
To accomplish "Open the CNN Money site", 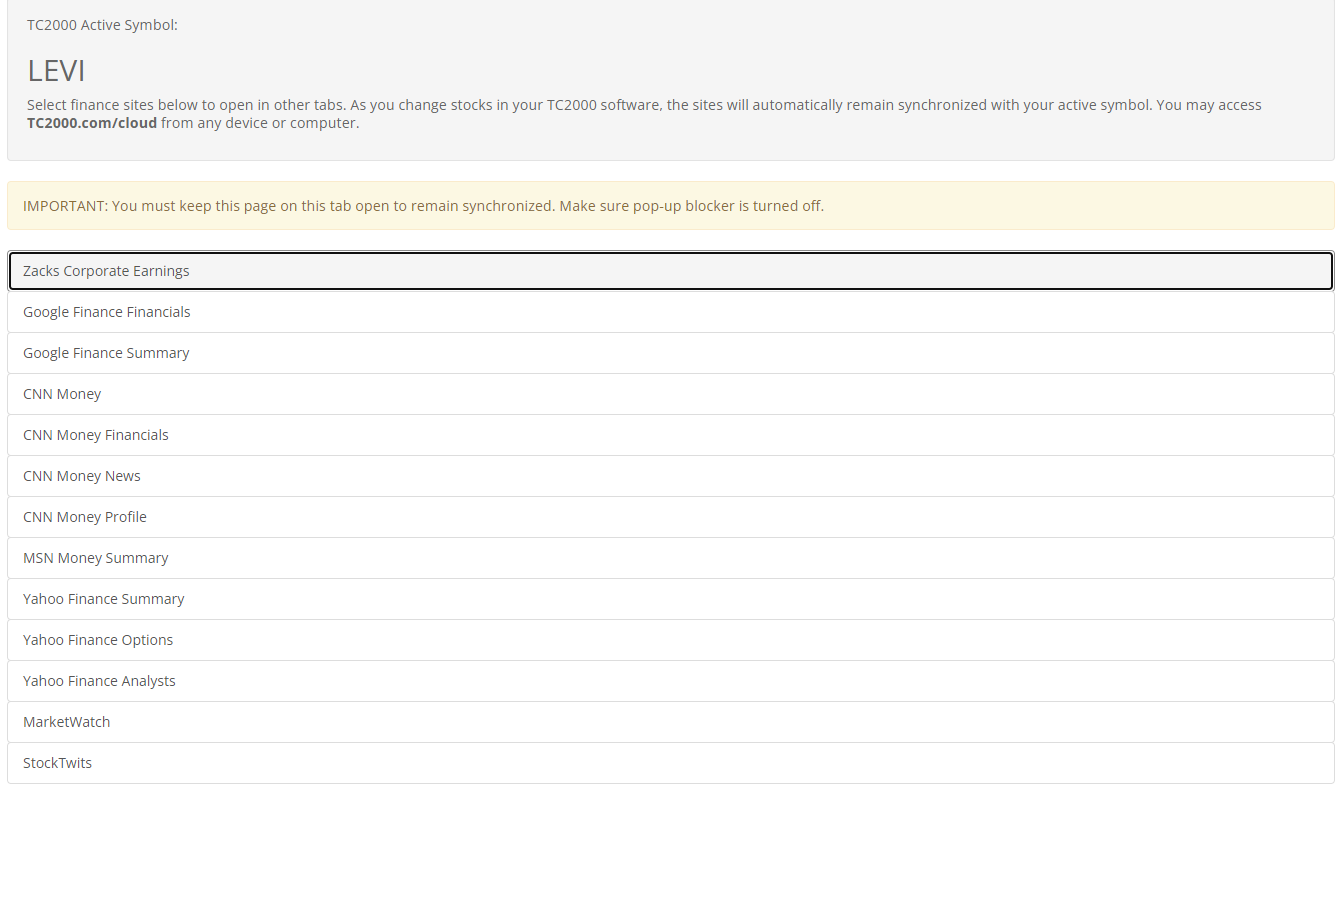I will point(670,394).
